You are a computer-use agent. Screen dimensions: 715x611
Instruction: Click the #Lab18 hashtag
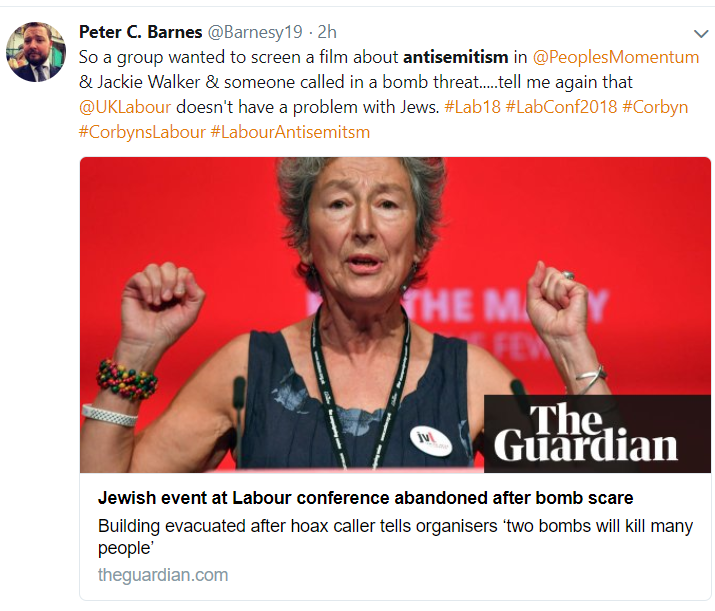472,107
